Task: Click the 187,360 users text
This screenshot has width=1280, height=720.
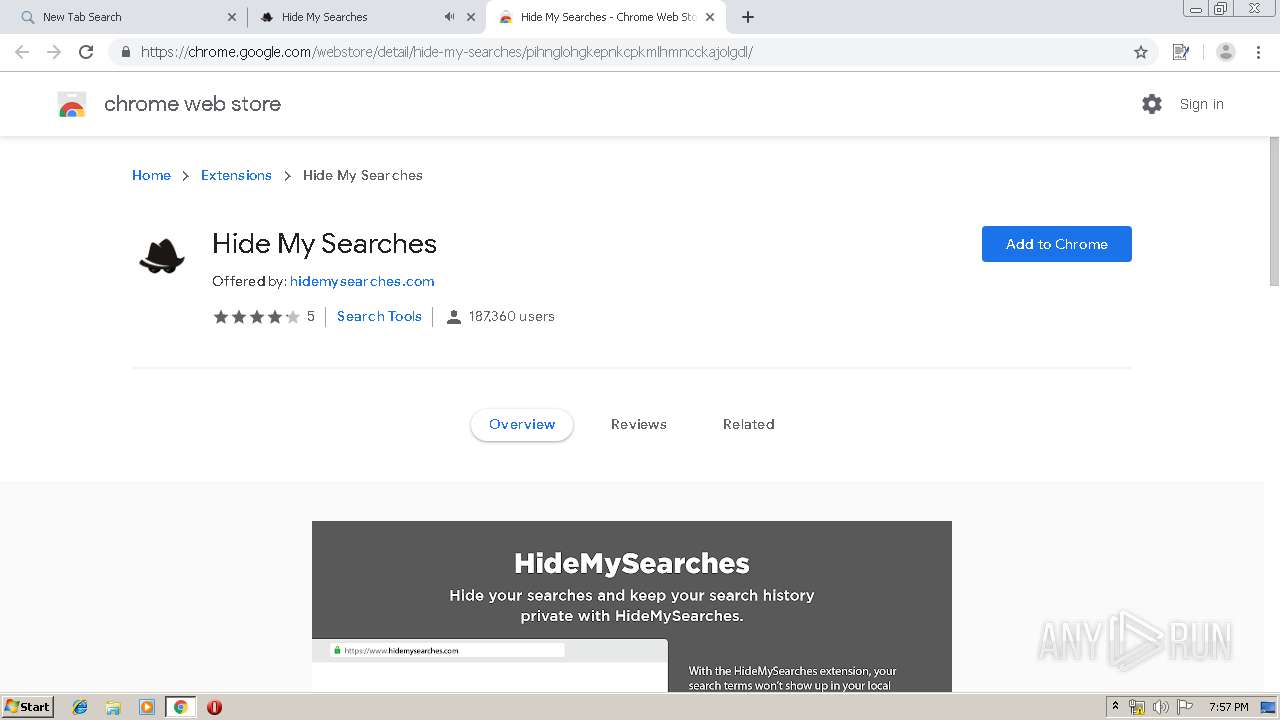Action: click(511, 316)
